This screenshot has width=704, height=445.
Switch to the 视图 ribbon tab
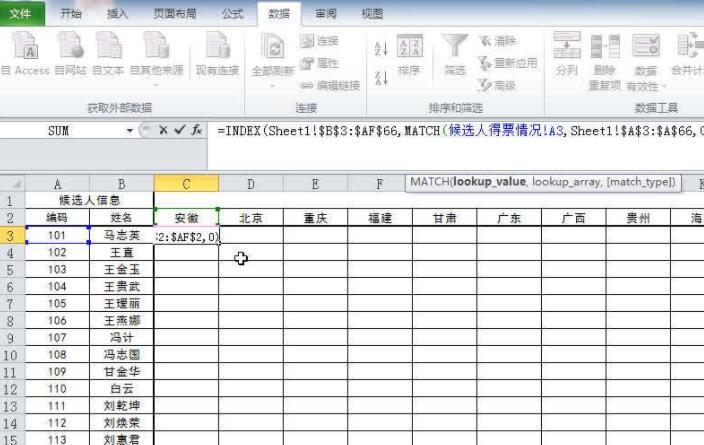(372, 14)
